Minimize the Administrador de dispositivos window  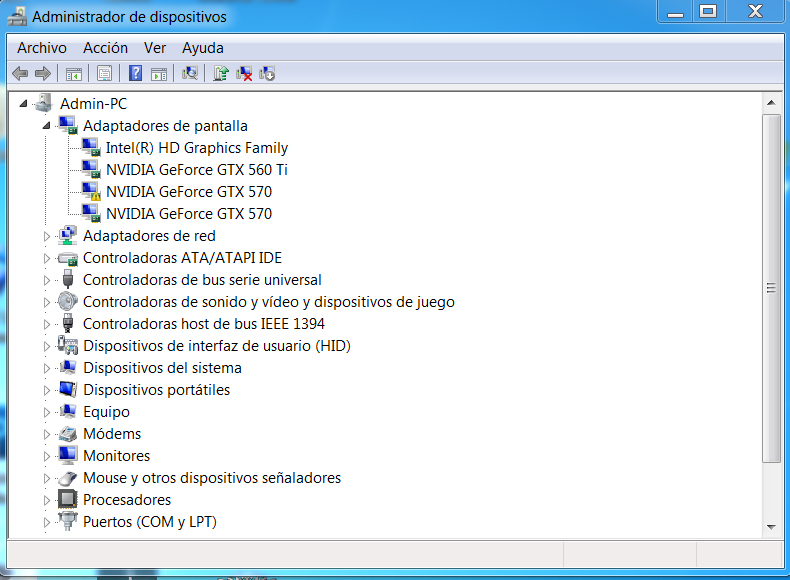pyautogui.click(x=675, y=11)
